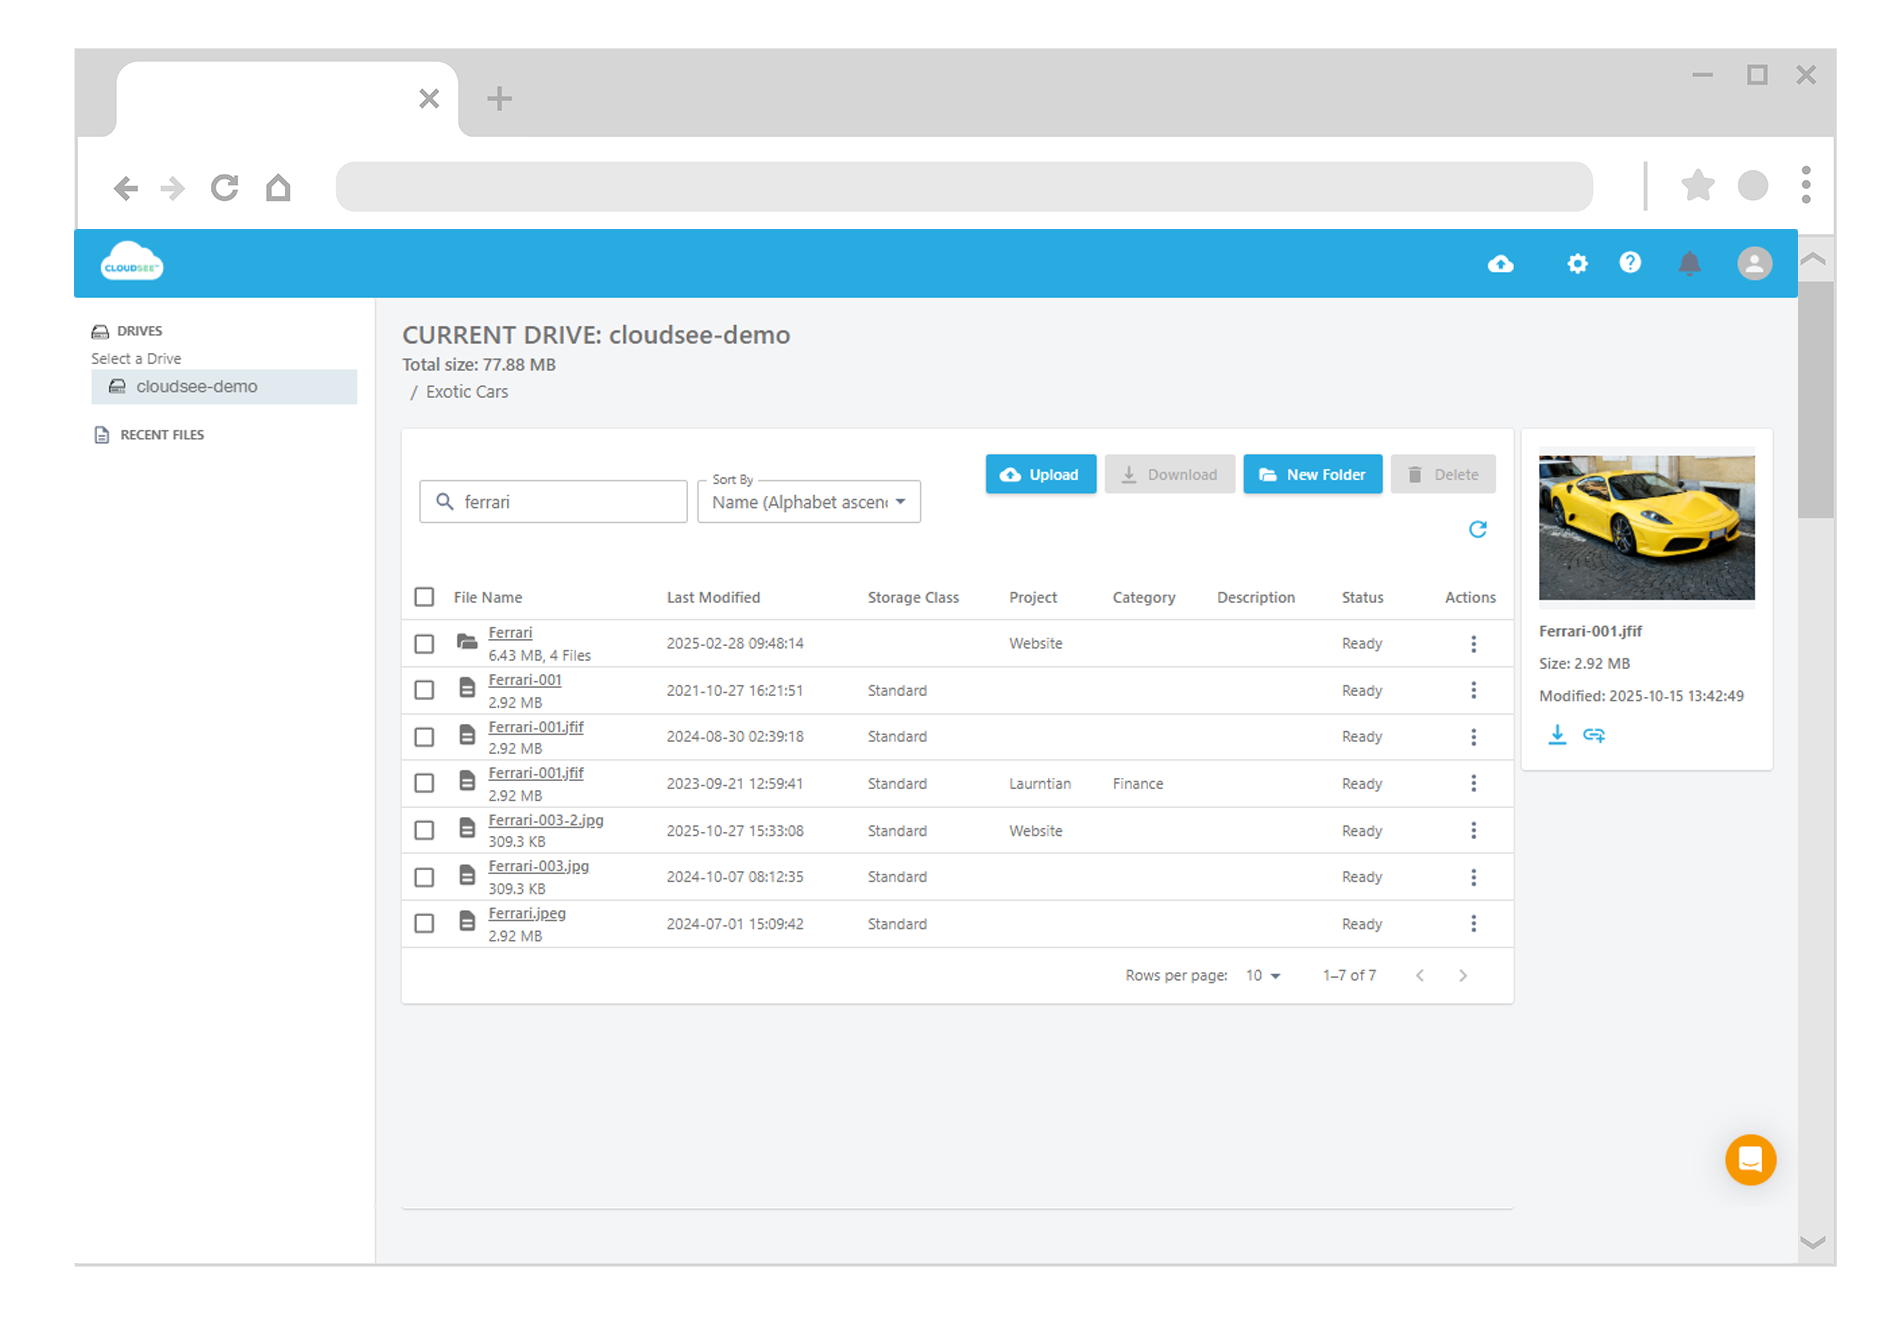1900x1343 pixels.
Task: Open actions menu for Ferrari-003-2.jpg
Action: click(x=1473, y=830)
